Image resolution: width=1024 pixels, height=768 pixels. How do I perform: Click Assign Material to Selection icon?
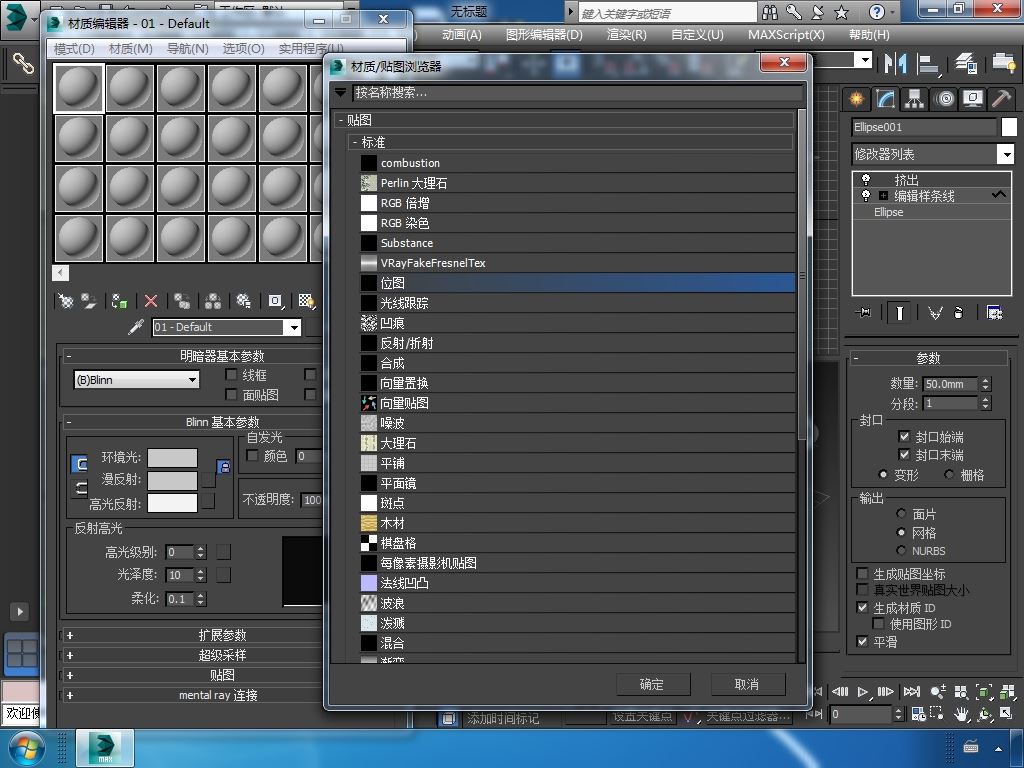click(120, 301)
